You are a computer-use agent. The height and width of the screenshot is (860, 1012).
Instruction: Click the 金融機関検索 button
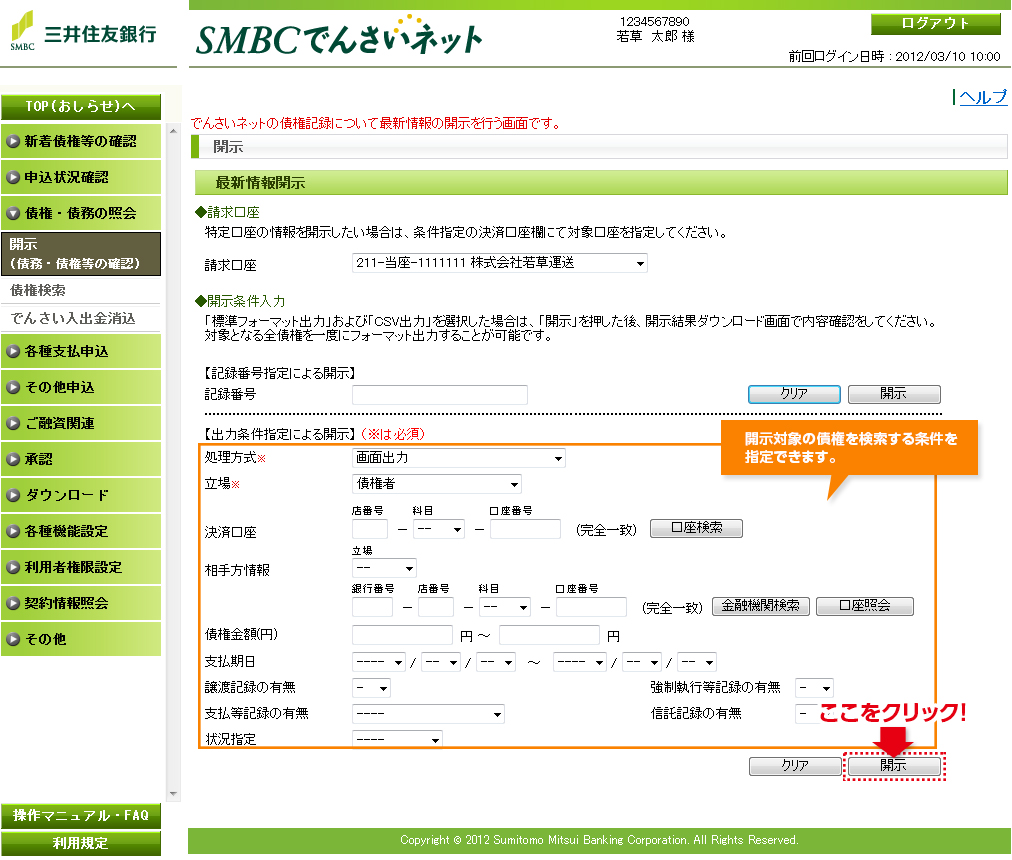760,606
